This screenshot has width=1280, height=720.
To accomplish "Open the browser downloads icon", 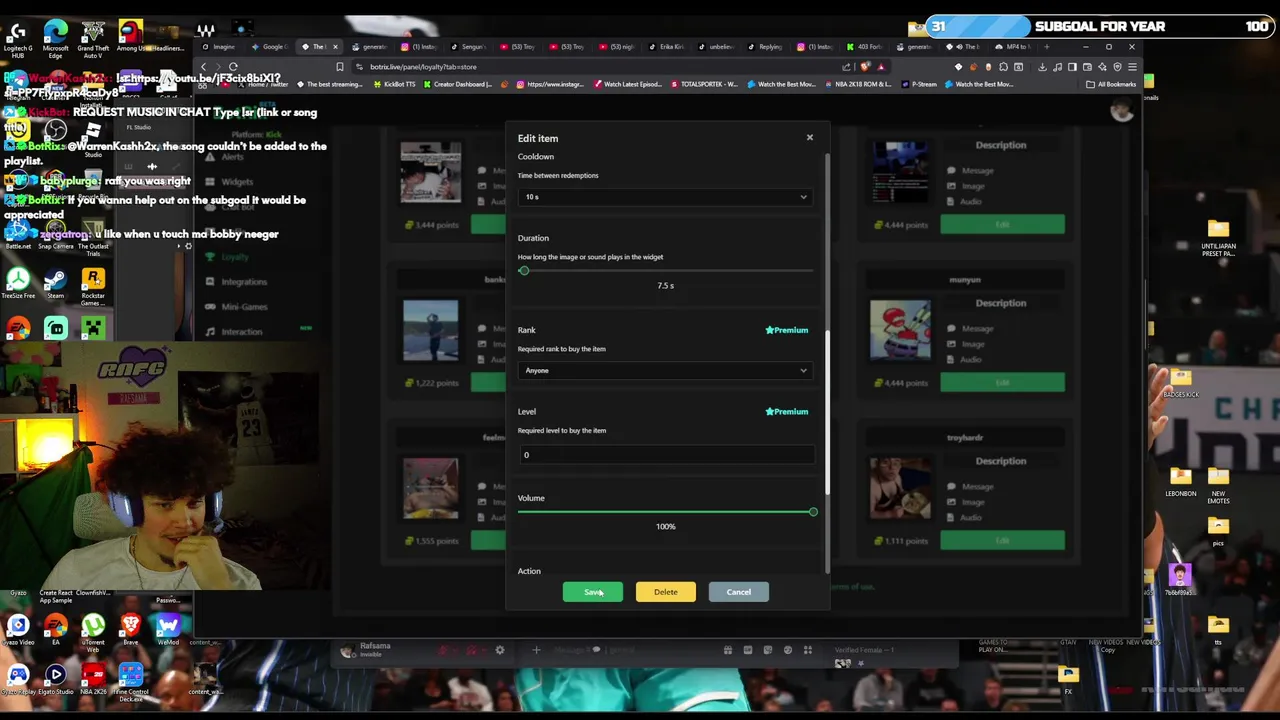I will click(x=1042, y=67).
